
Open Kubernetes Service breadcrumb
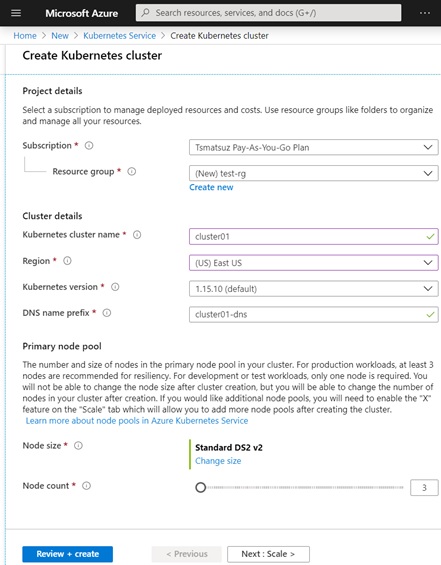(120, 36)
